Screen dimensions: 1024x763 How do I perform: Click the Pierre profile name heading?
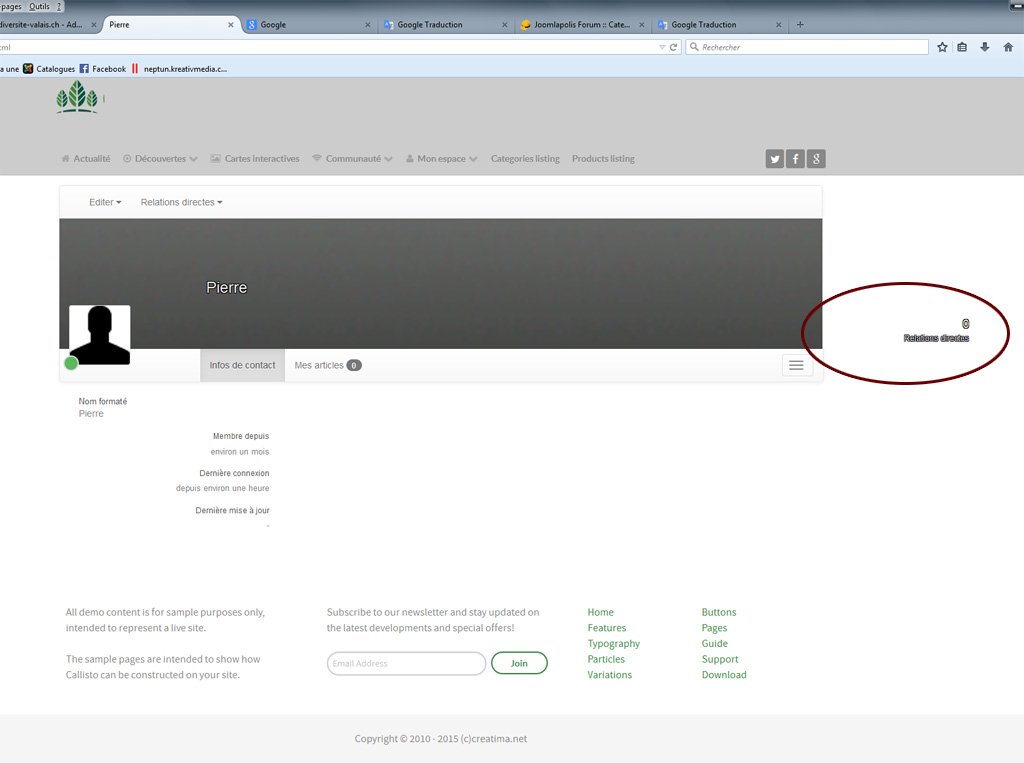point(227,287)
